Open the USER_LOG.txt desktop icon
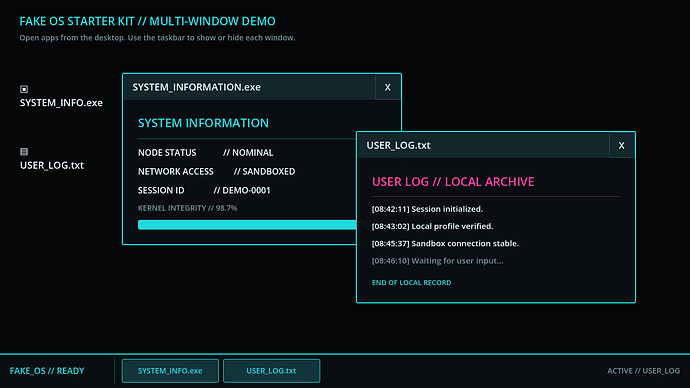Viewport: 690px width, 388px height. 24,152
